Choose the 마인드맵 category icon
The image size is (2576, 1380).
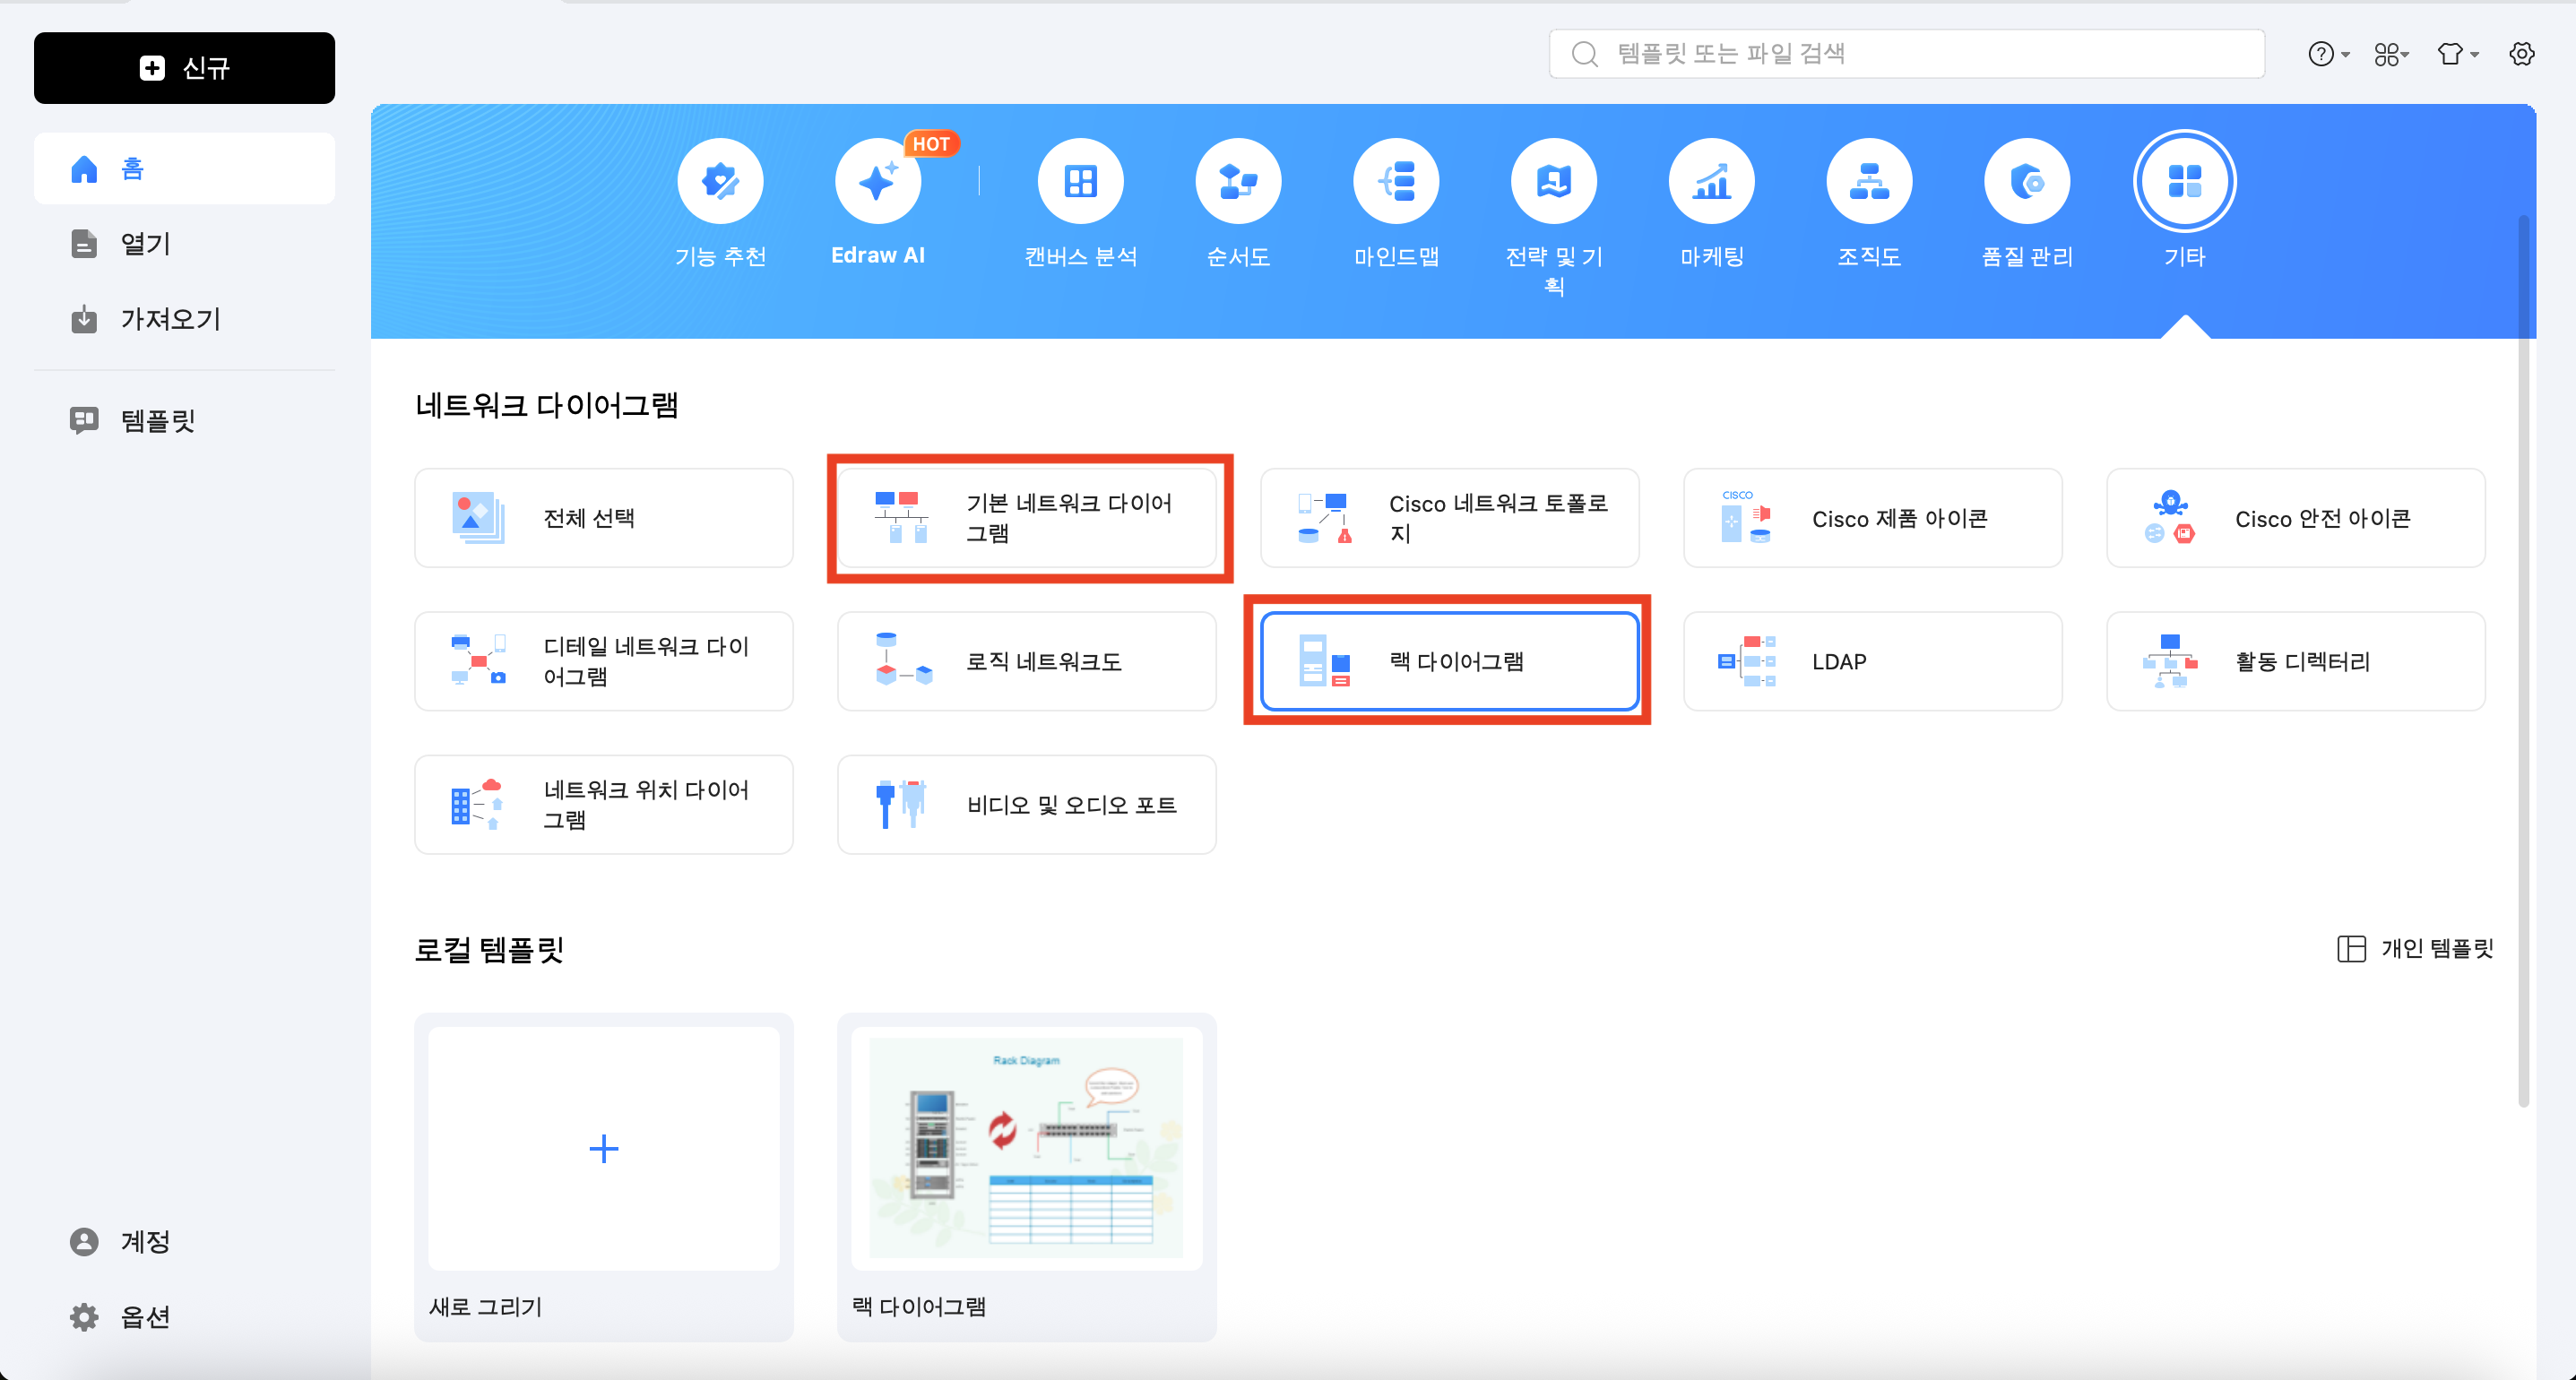point(1396,181)
